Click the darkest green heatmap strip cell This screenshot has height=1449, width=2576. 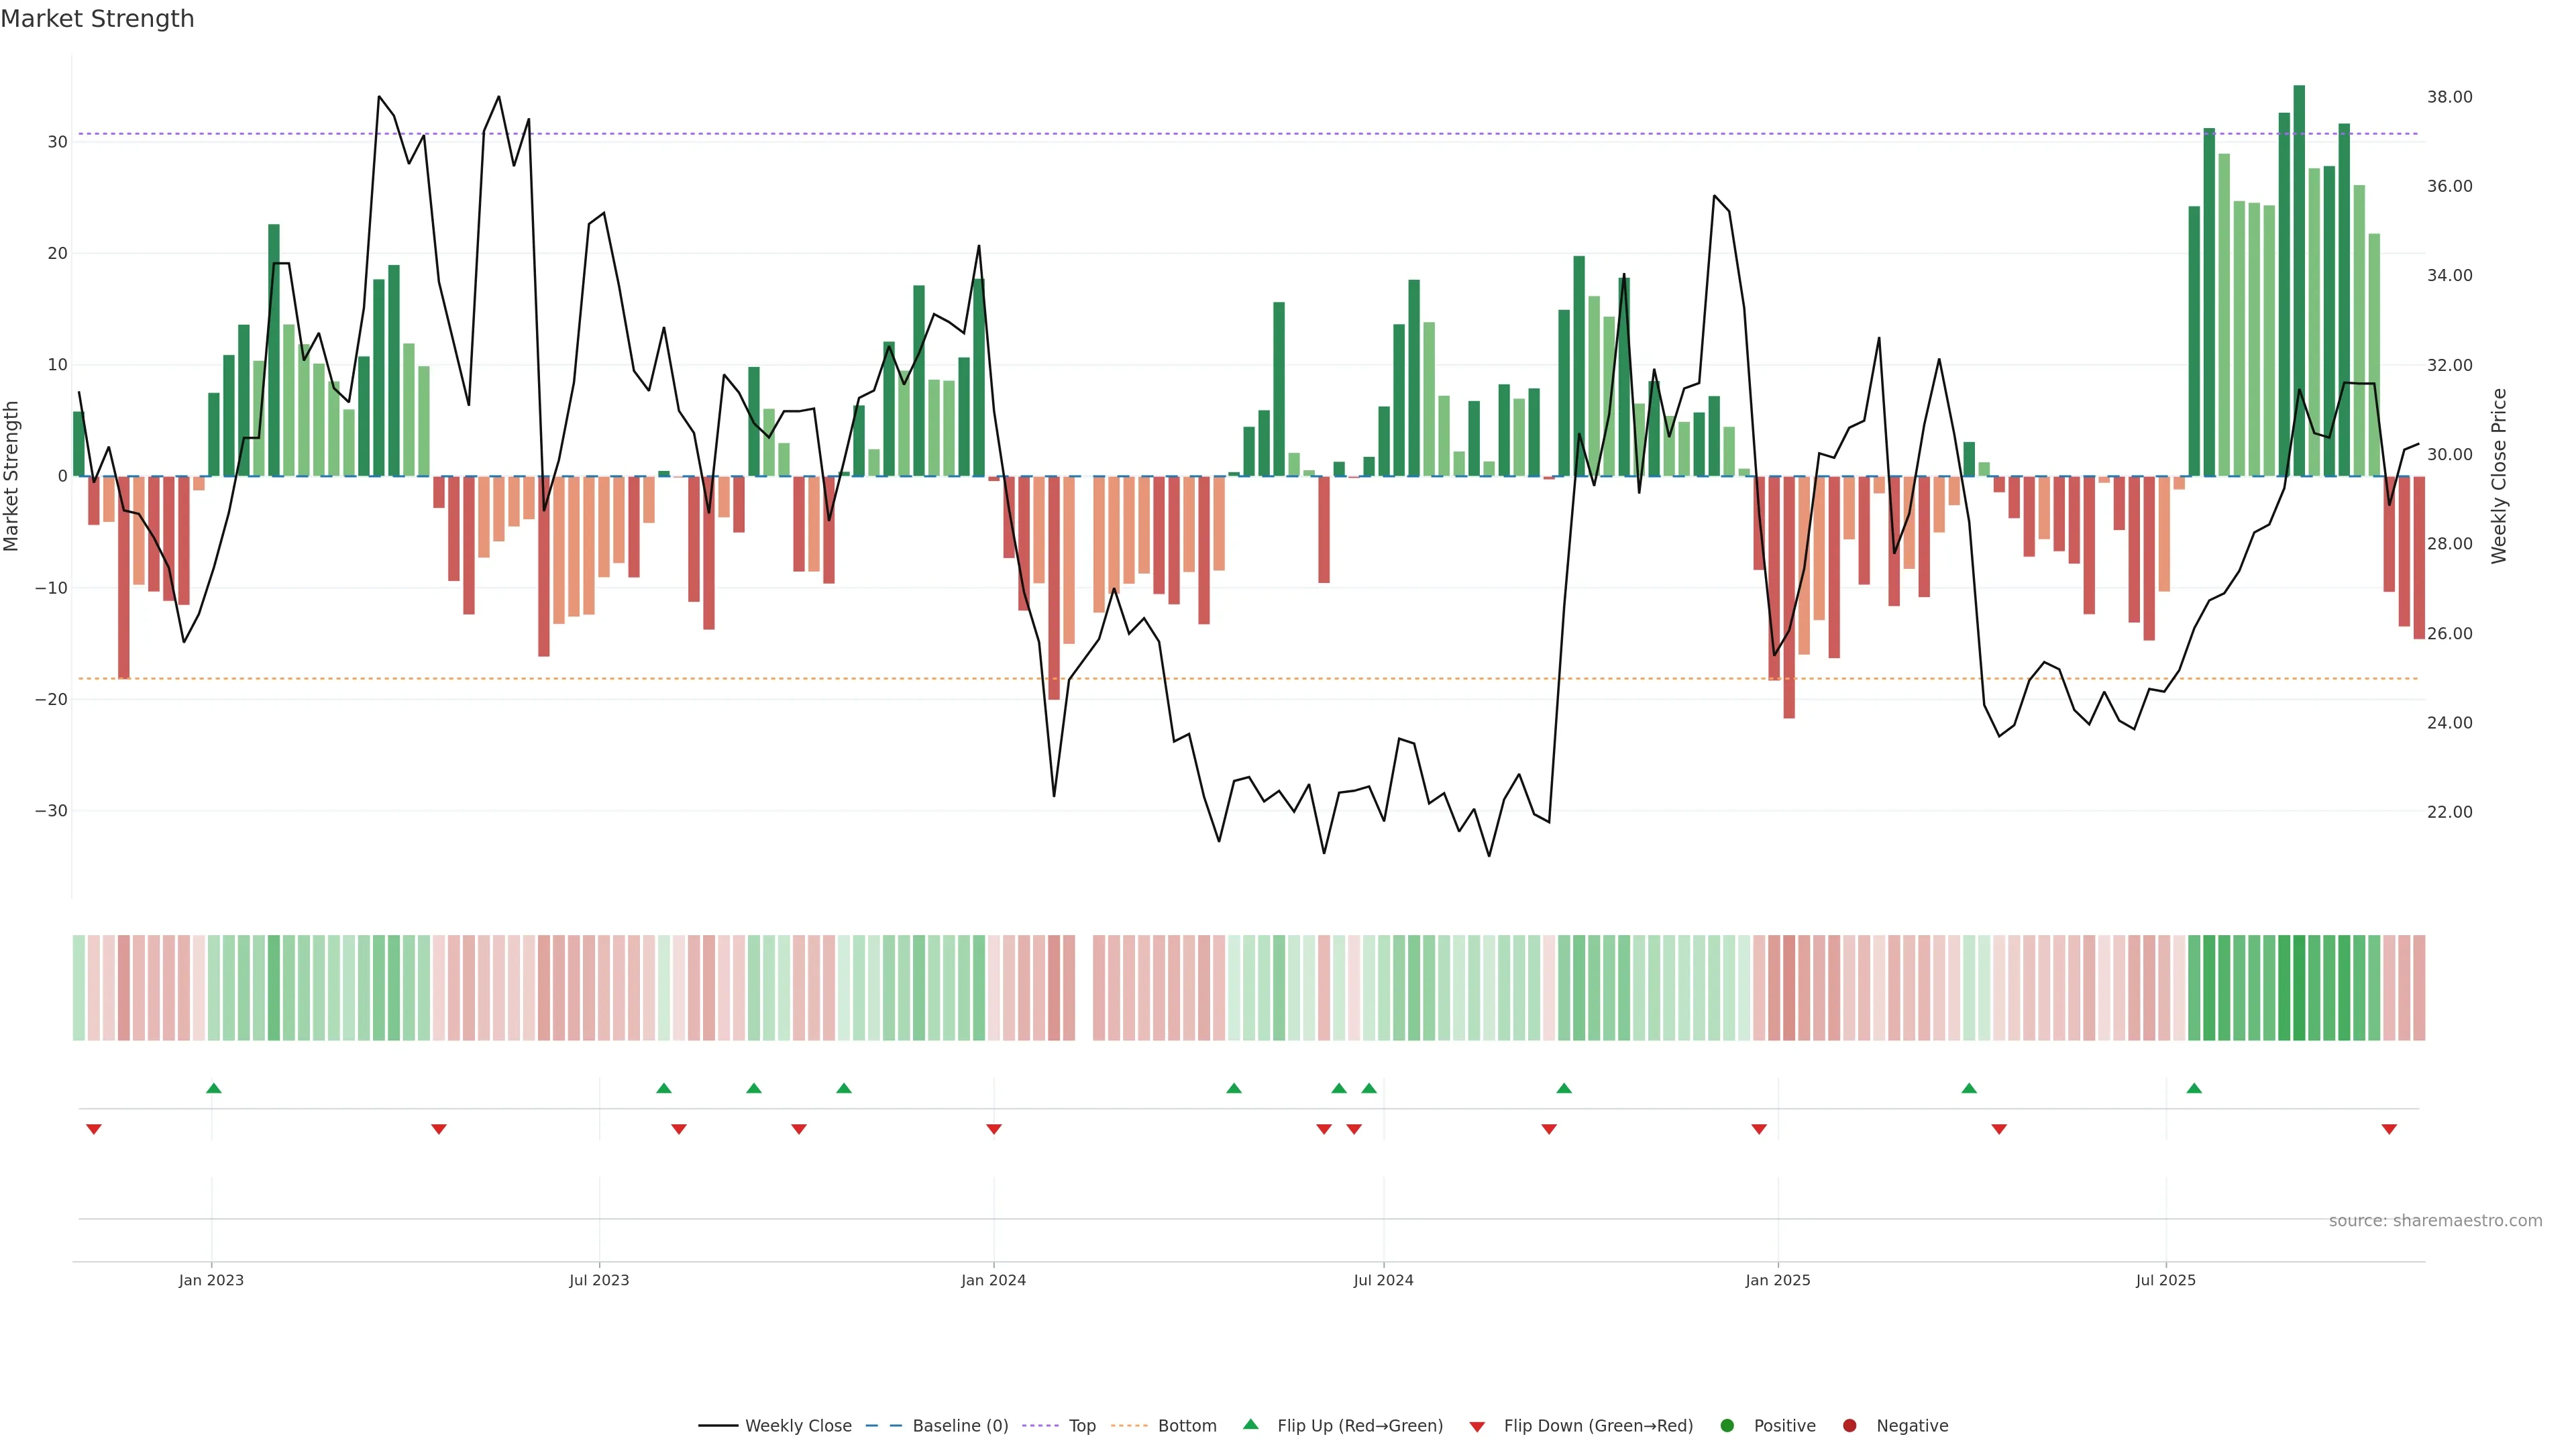point(2299,987)
